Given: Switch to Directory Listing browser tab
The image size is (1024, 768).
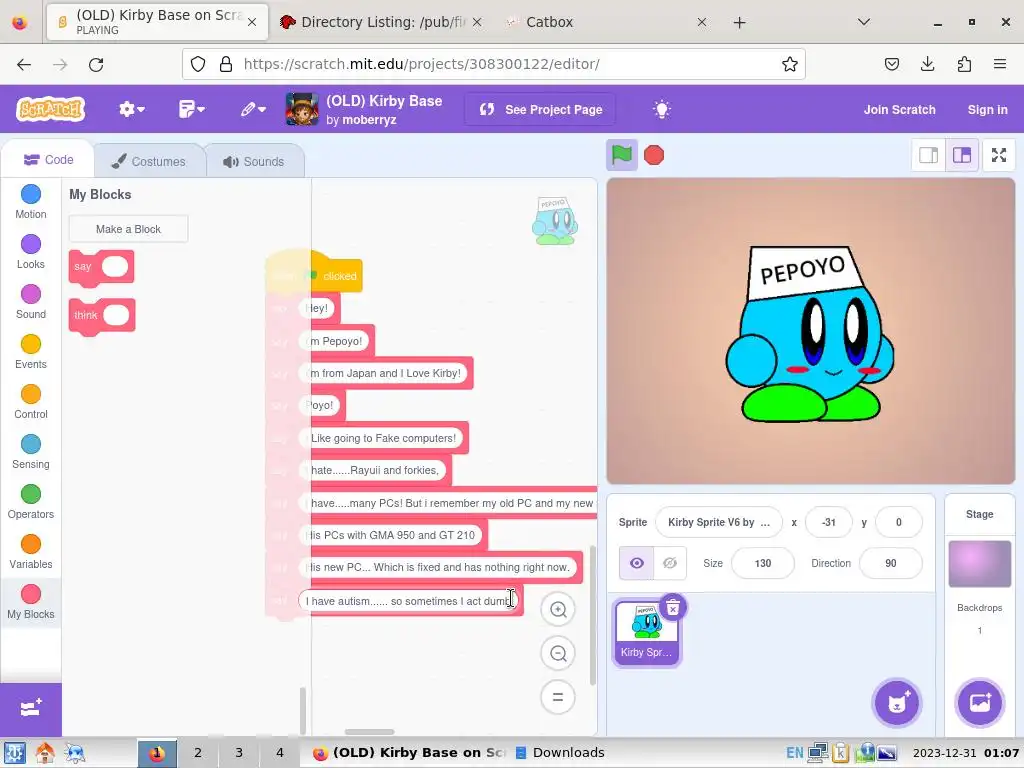Looking at the screenshot, I should tap(382, 22).
